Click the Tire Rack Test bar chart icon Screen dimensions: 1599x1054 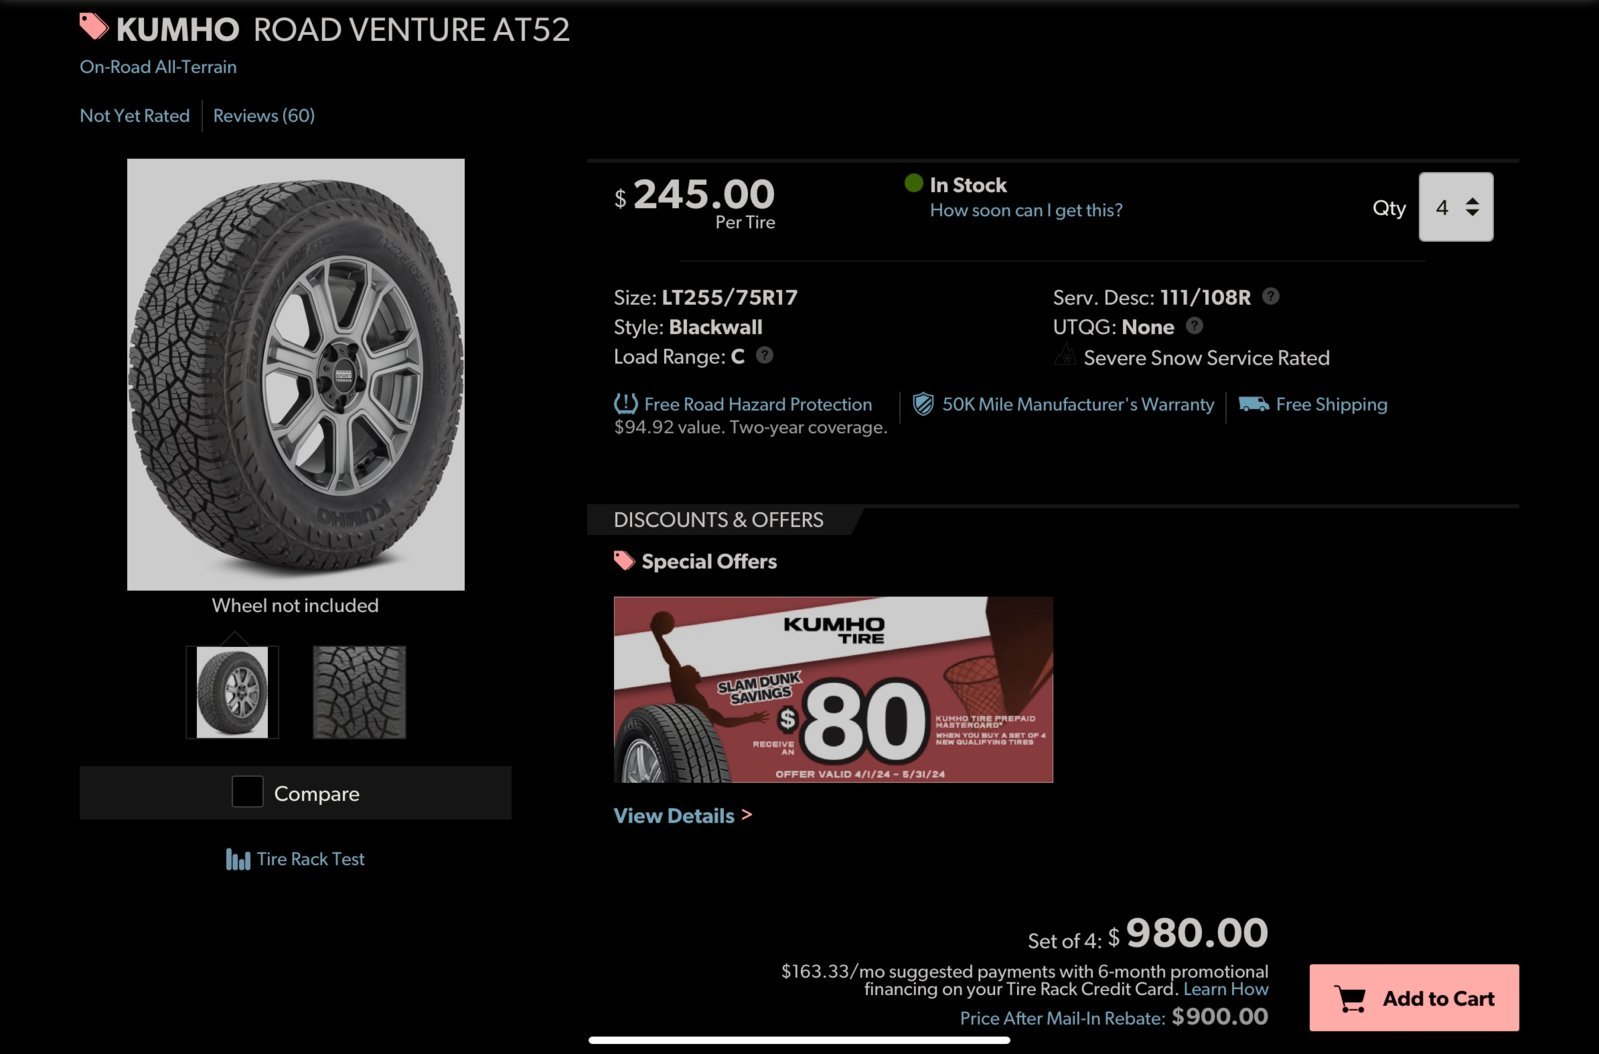tap(238, 859)
